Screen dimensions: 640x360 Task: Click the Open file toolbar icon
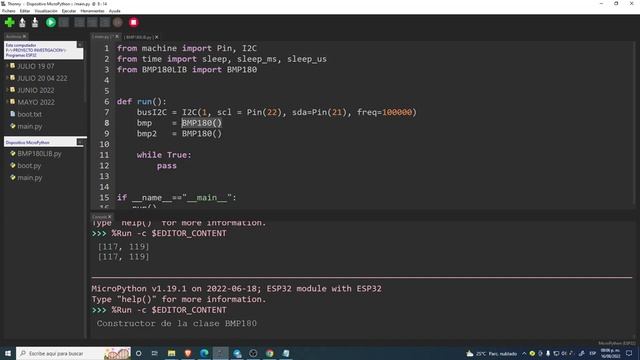tap(22, 22)
